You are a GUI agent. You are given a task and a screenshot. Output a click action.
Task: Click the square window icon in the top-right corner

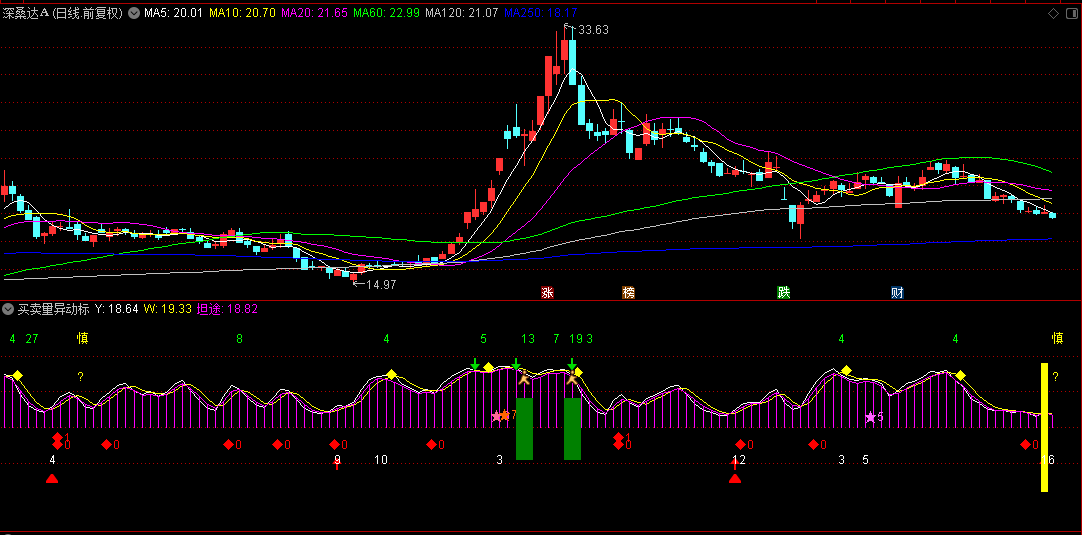(x=1071, y=13)
